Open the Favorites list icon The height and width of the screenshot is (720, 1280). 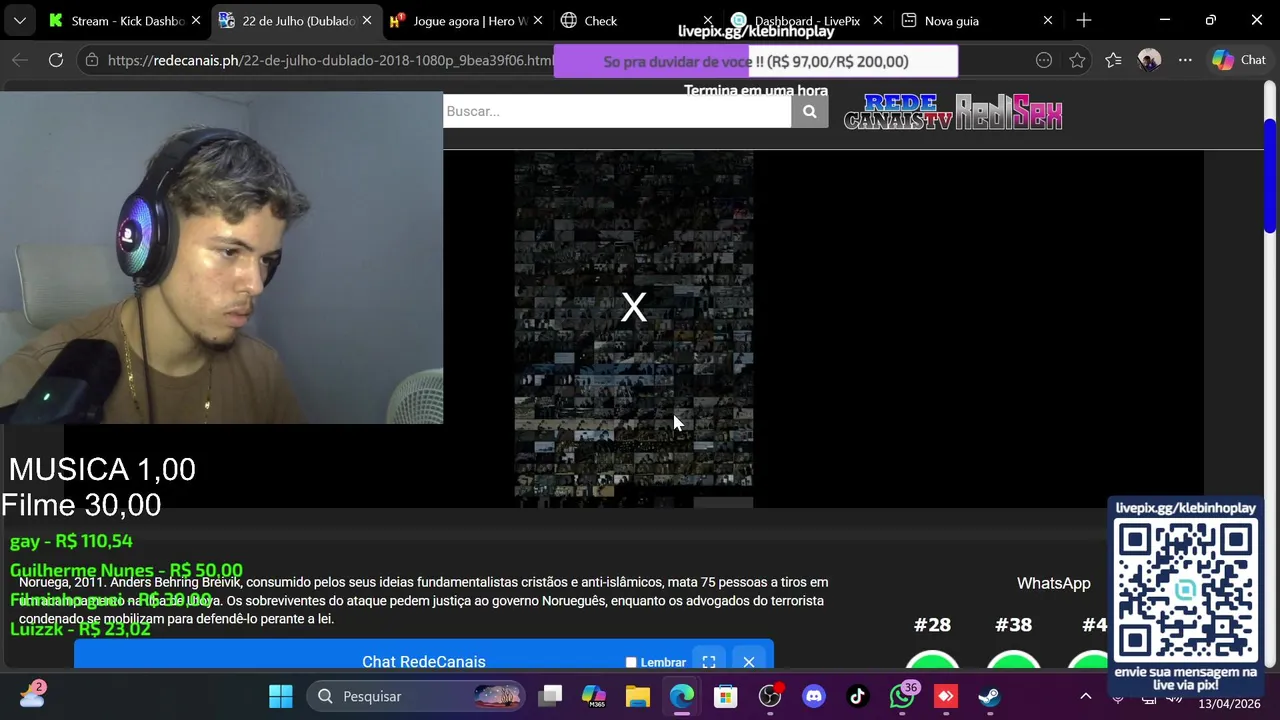point(1113,60)
